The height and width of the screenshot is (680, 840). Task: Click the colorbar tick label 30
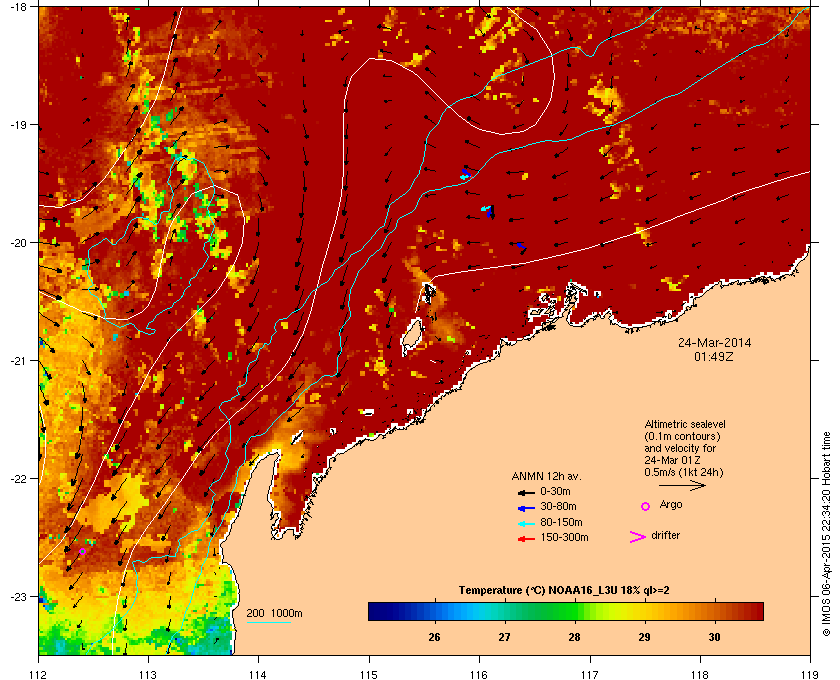click(x=714, y=637)
